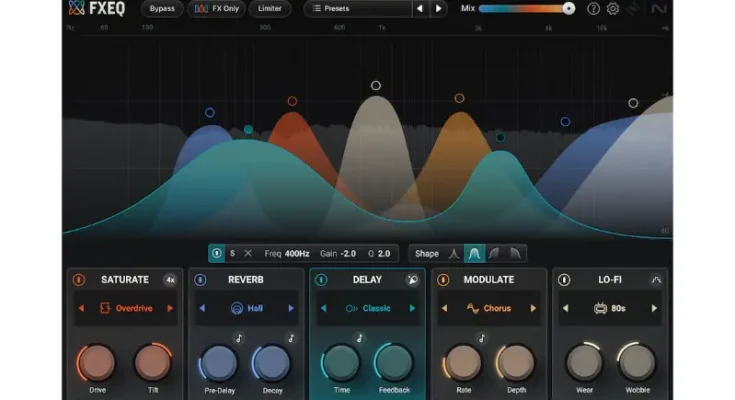Click the Mix slider handle
Image resolution: width=735 pixels, height=400 pixels.
pos(569,9)
